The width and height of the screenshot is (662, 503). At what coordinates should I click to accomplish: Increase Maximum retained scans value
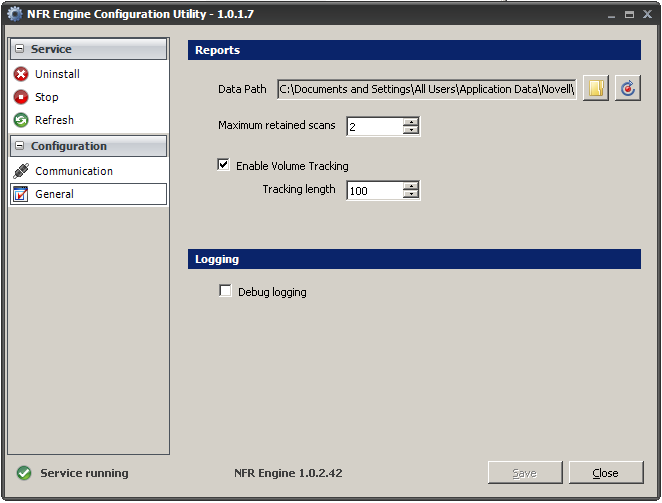411,122
